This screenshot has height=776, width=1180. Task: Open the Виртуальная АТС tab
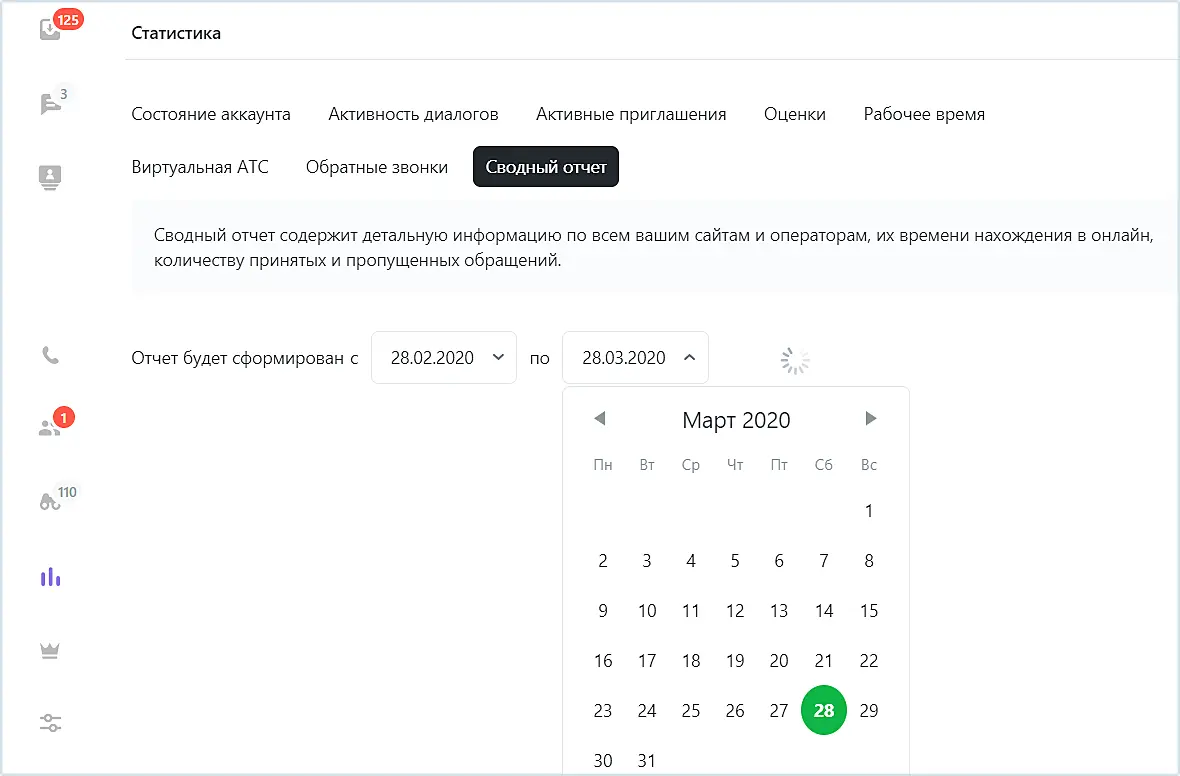(x=200, y=167)
